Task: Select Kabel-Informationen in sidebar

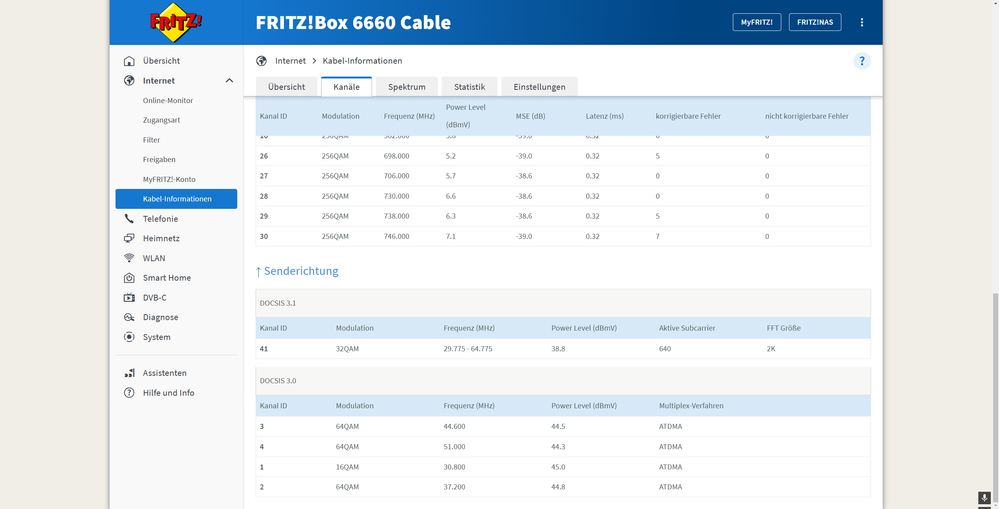Action: pyautogui.click(x=176, y=199)
